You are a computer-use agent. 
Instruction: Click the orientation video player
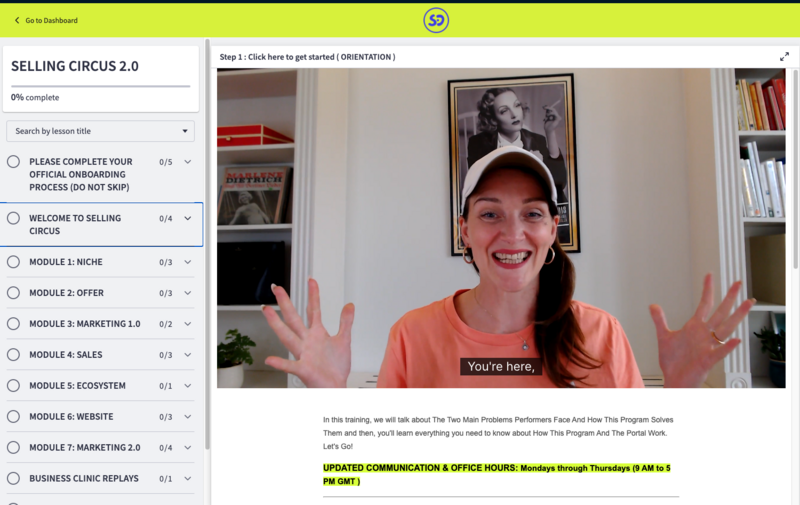[x=501, y=228]
